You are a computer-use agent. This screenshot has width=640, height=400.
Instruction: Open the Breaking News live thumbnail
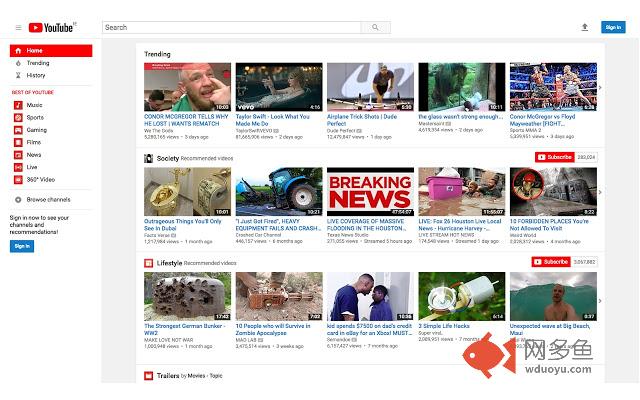[370, 191]
